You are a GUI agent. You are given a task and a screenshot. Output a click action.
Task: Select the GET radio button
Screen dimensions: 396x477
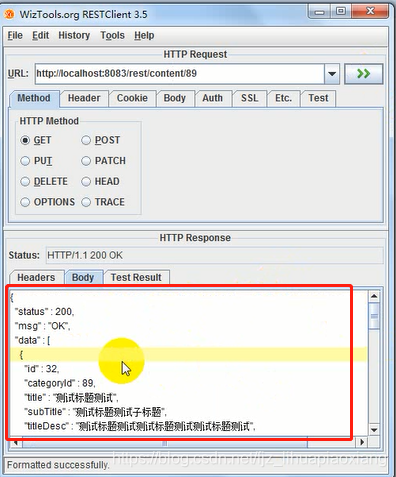click(x=25, y=140)
